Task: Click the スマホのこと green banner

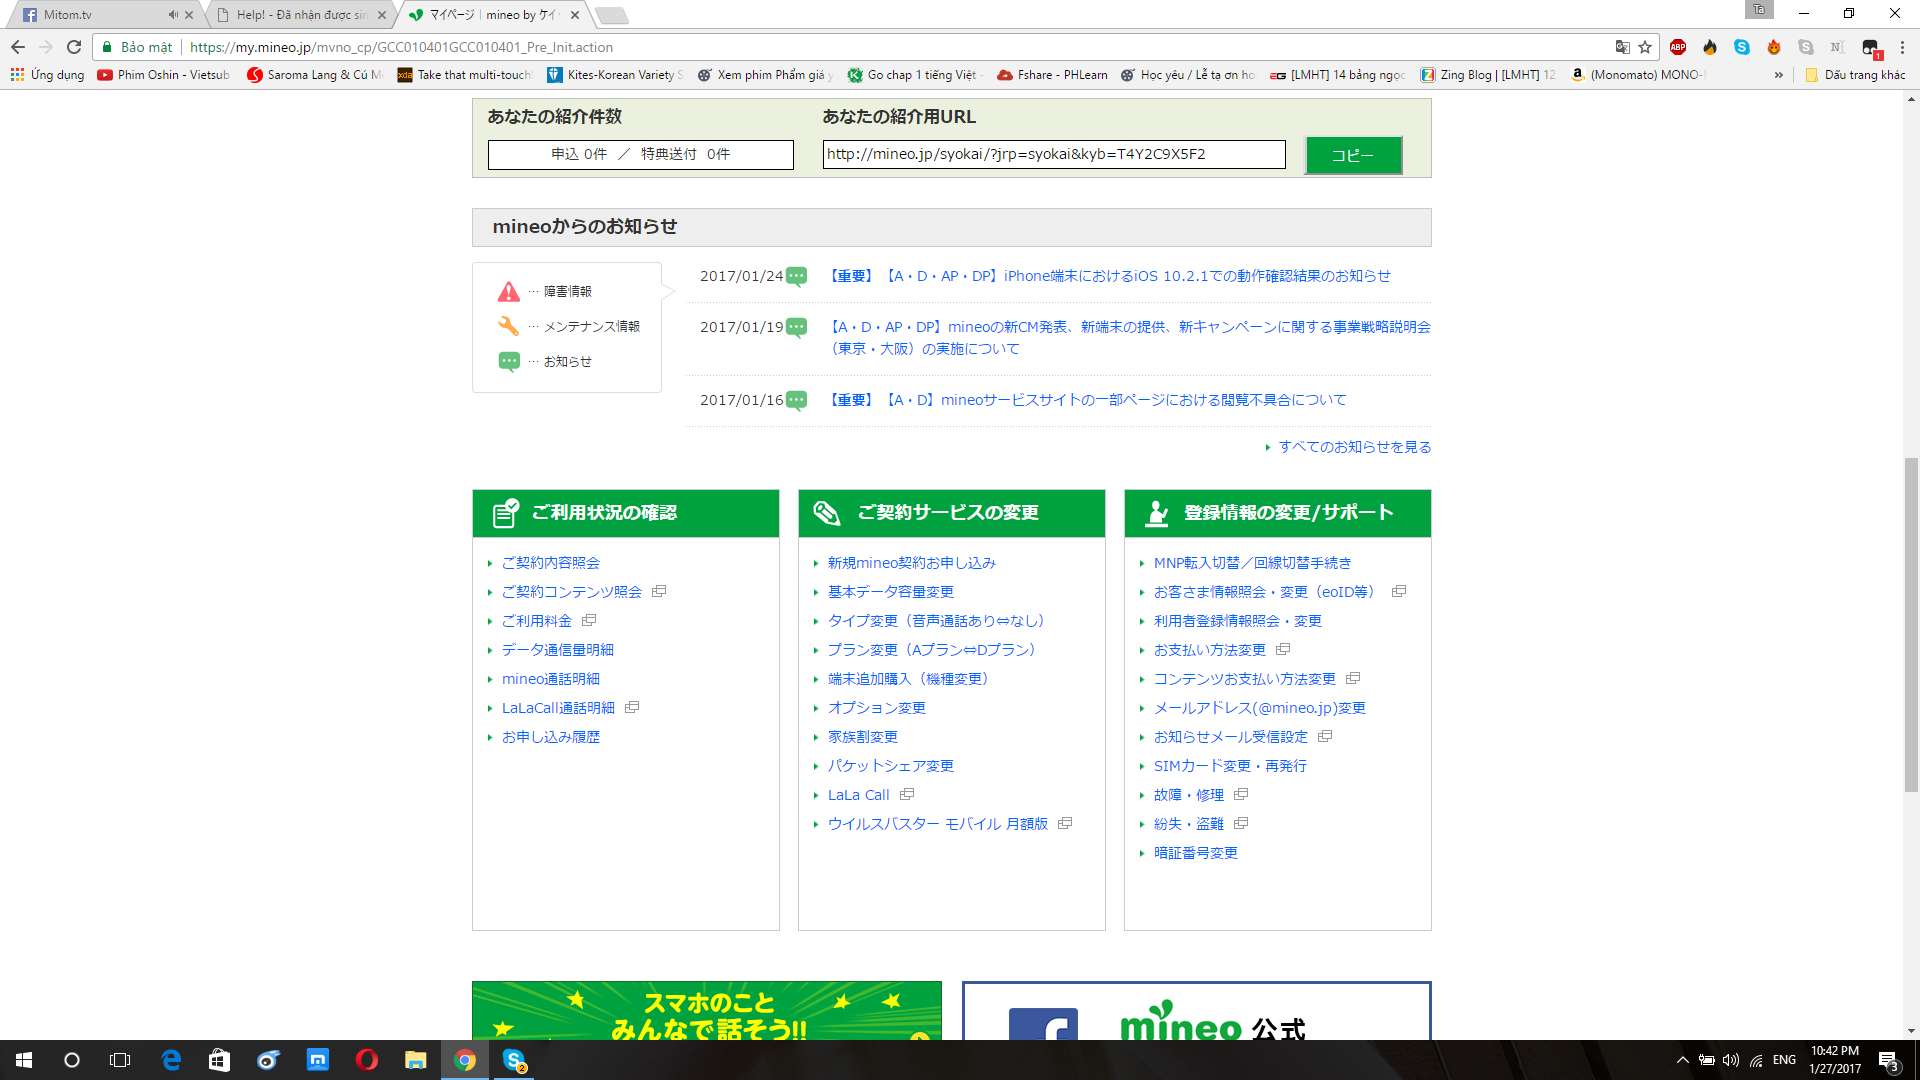Action: tap(707, 1011)
